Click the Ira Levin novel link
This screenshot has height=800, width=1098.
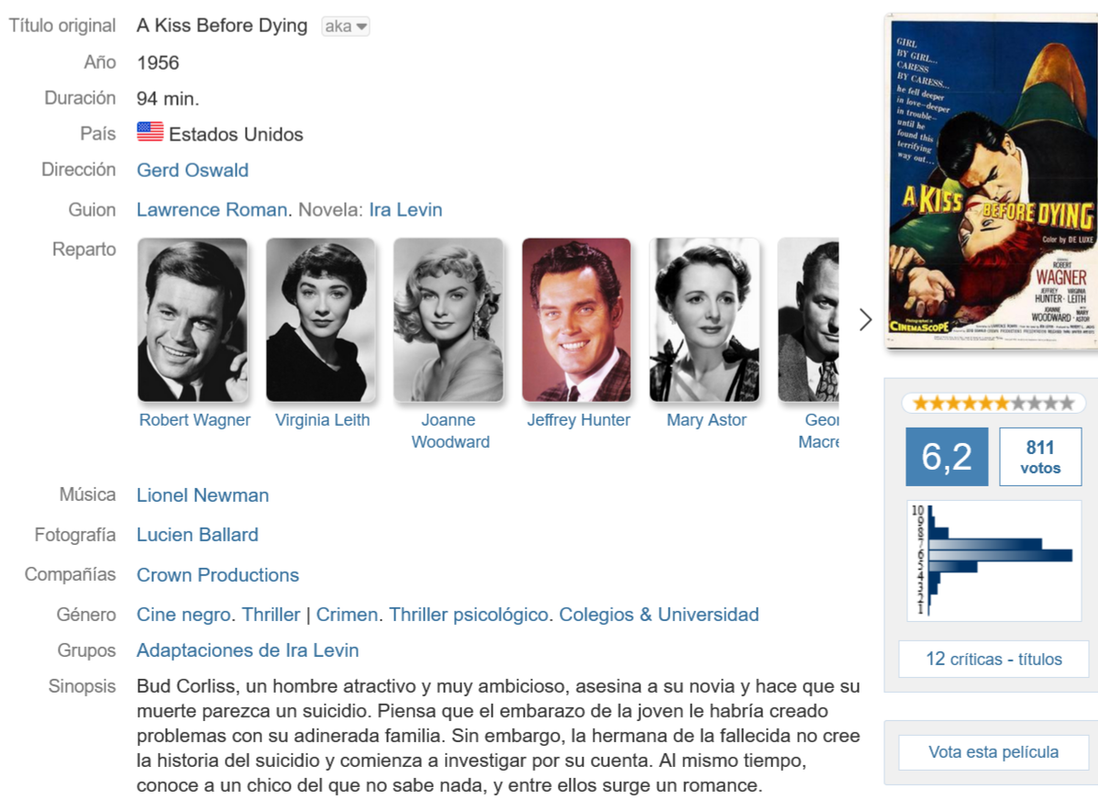pos(405,210)
